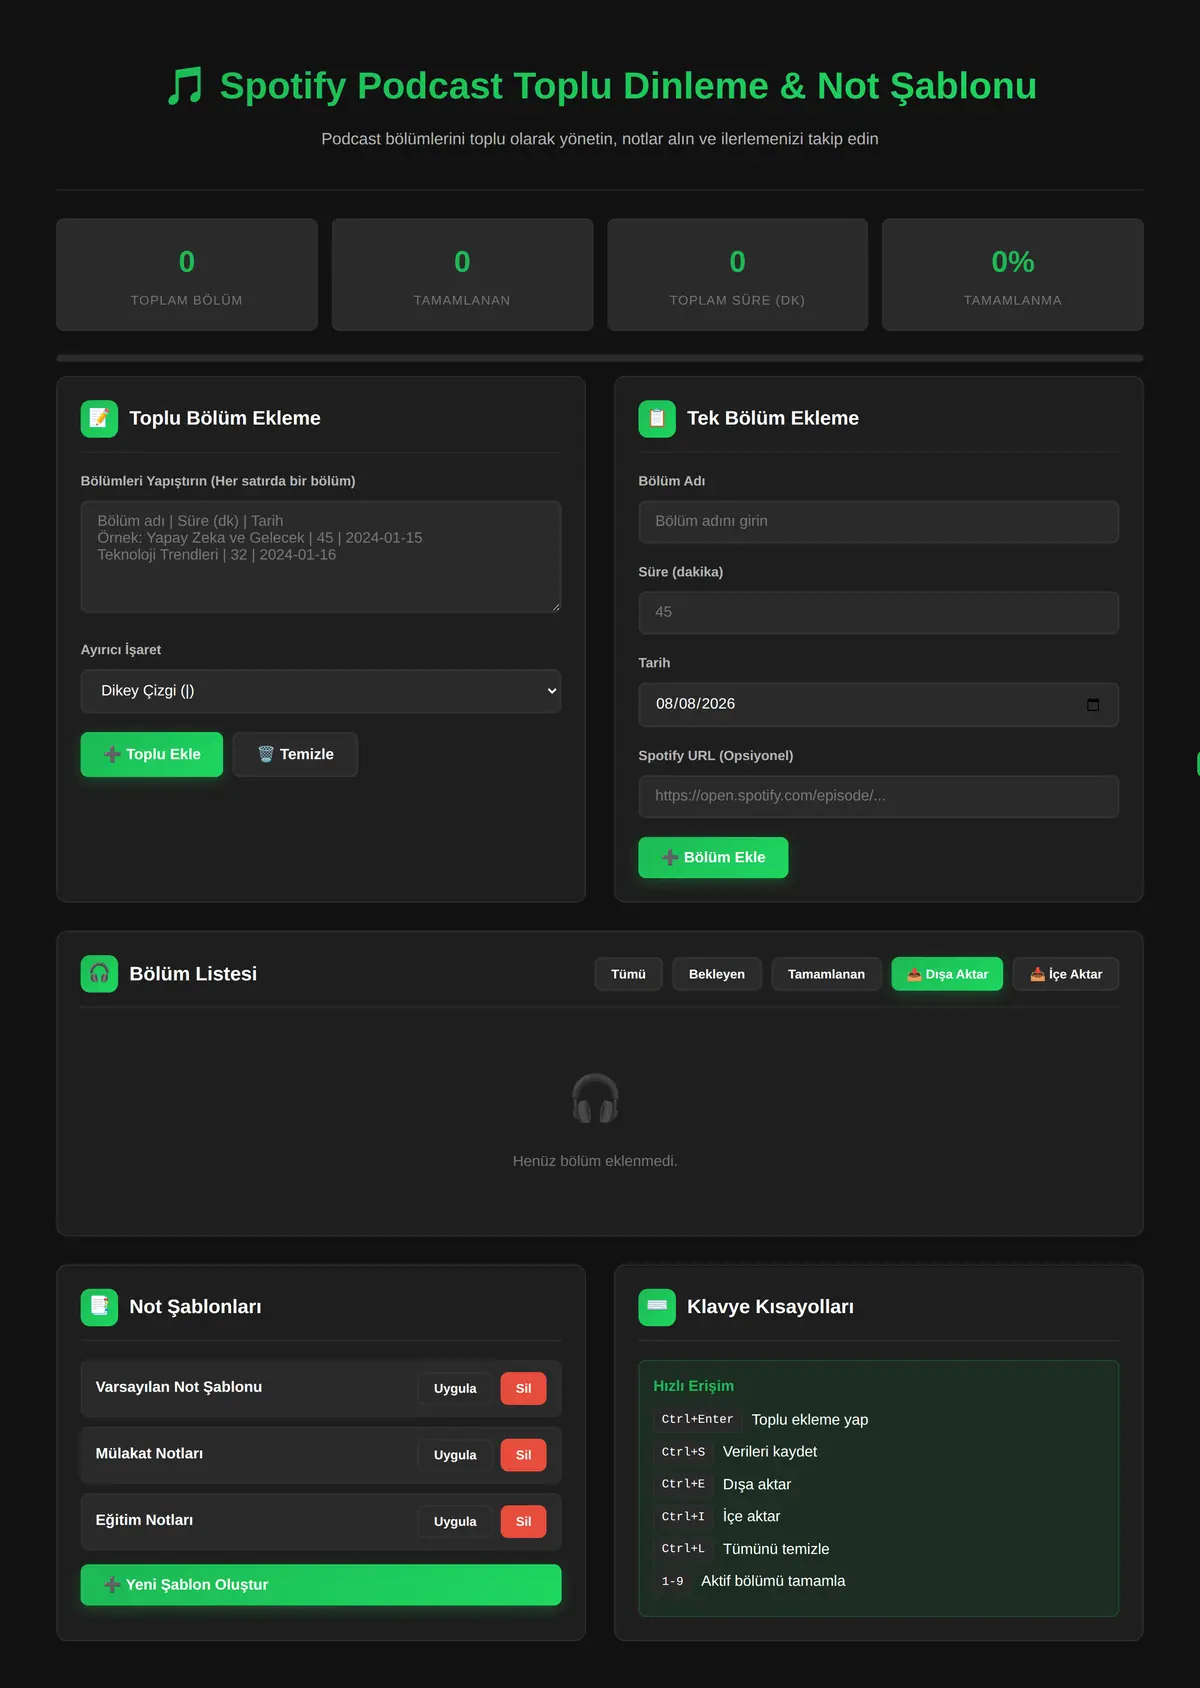1200x1688 pixels.
Task: Focus the Tarih date field
Action: coord(879,704)
